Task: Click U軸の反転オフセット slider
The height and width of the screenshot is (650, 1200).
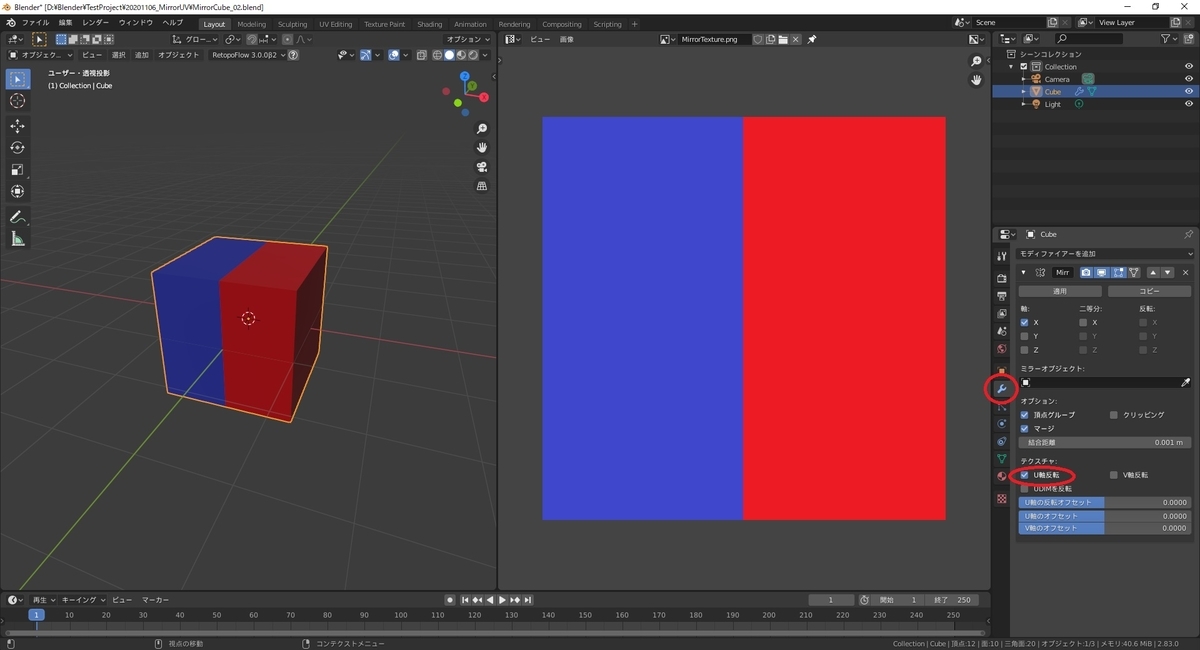Action: point(1105,503)
